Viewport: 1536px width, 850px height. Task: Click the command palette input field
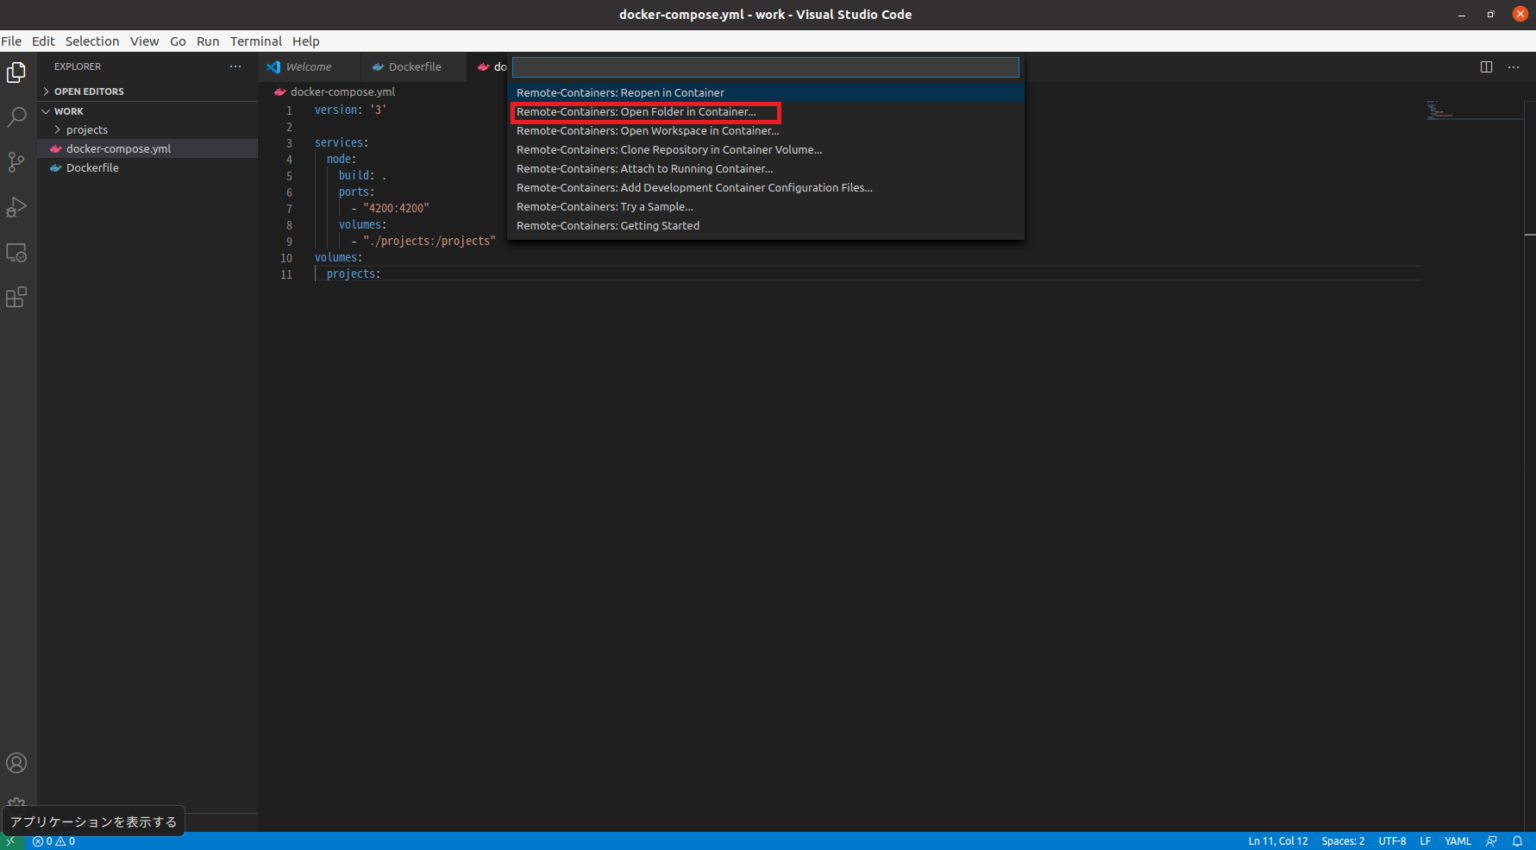(765, 67)
